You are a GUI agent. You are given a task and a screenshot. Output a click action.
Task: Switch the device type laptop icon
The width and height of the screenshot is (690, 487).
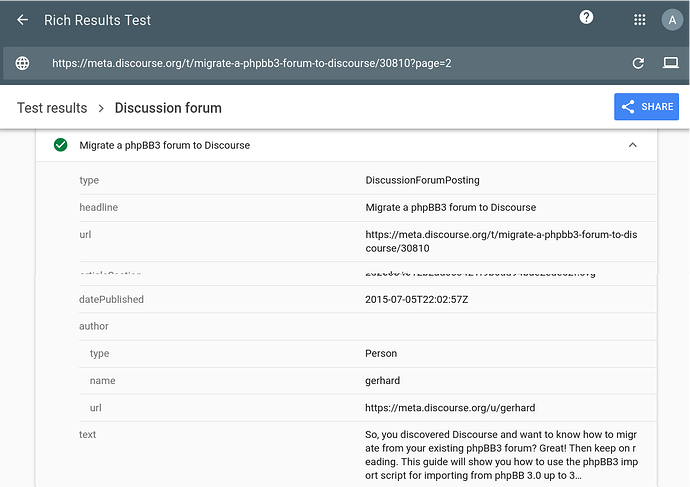point(671,63)
